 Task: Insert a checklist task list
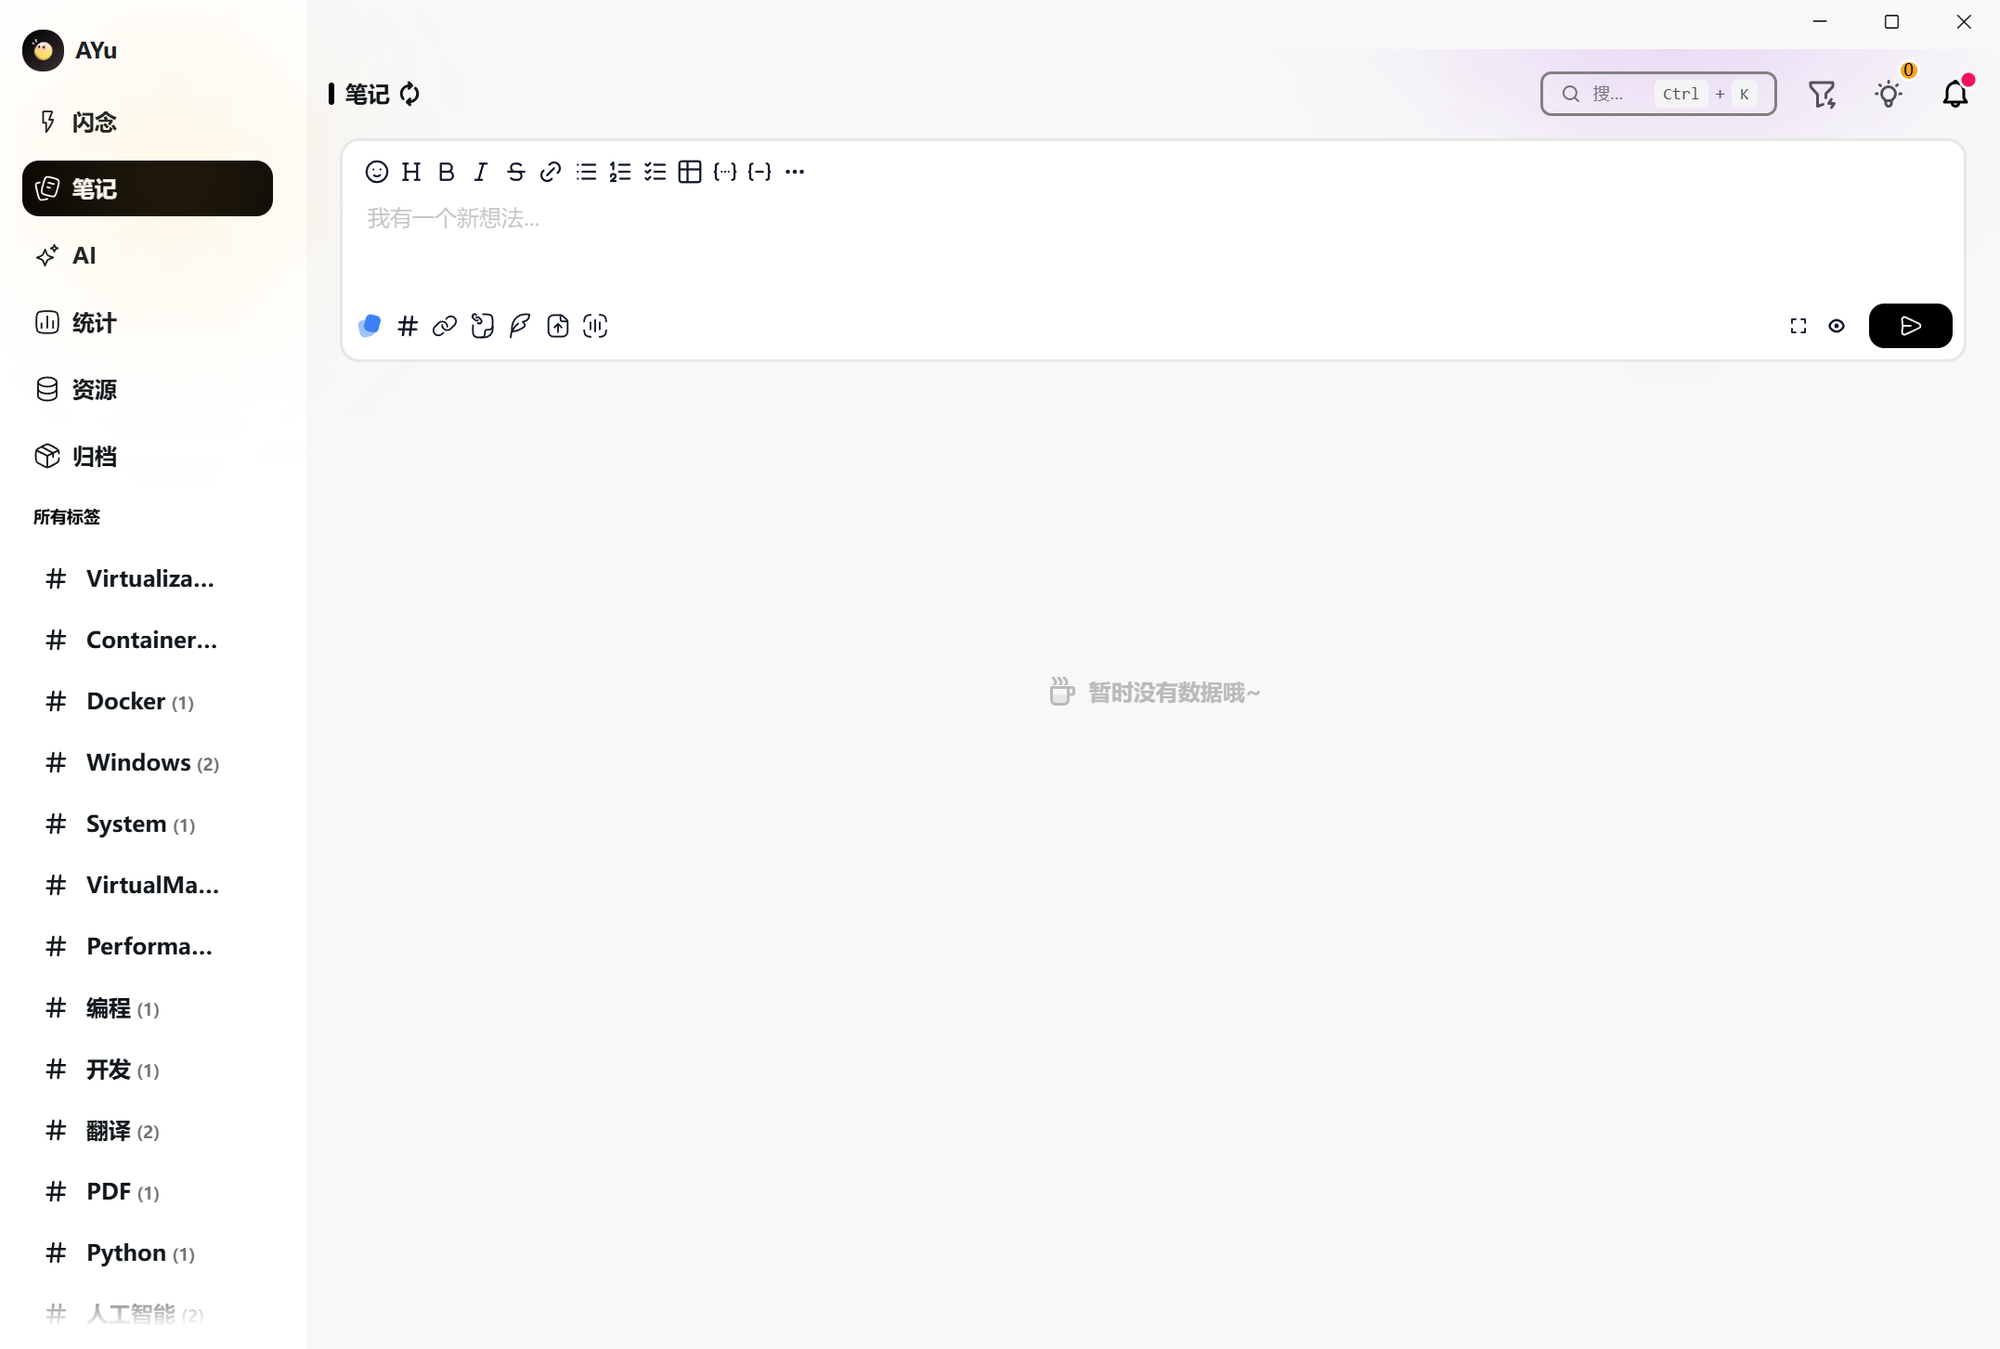pos(655,172)
